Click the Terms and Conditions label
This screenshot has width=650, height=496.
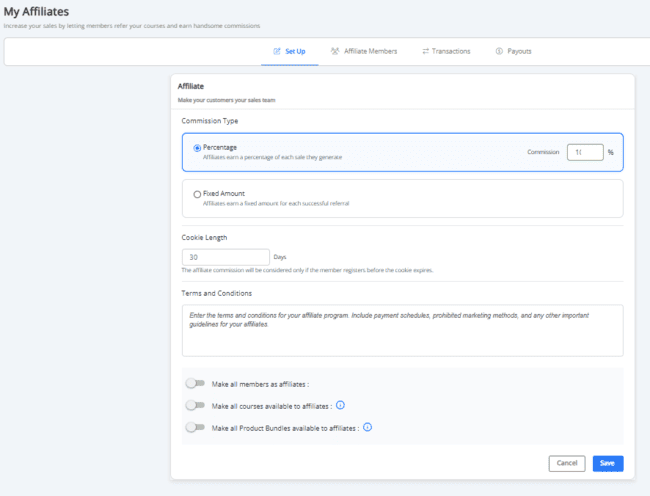(x=216, y=293)
